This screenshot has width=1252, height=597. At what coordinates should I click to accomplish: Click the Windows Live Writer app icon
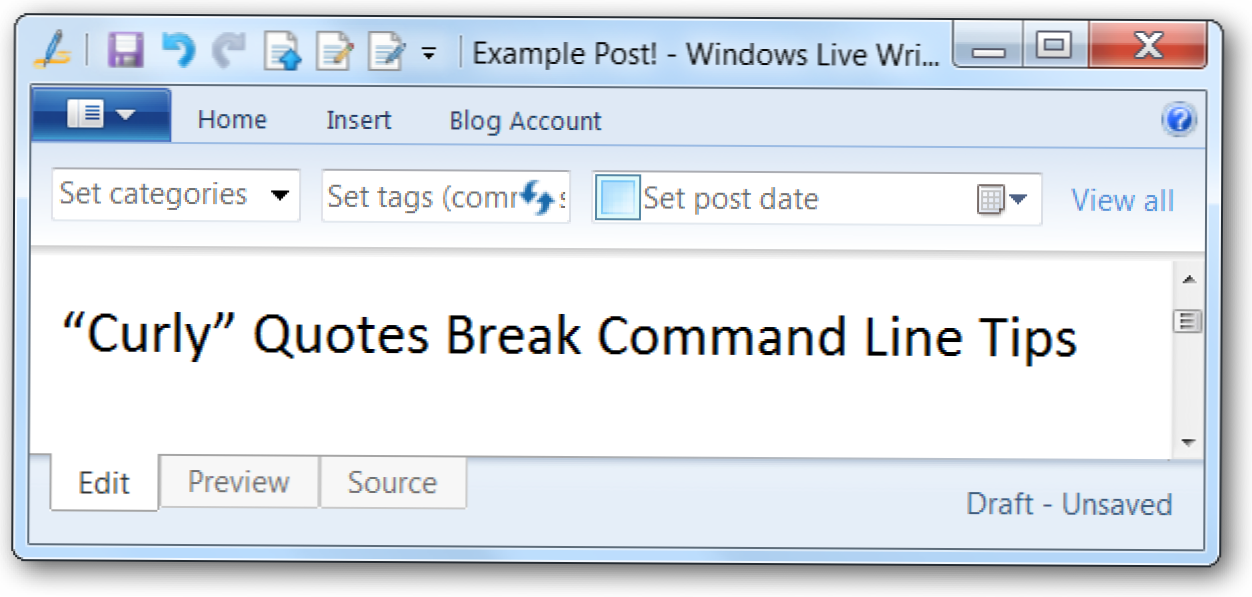point(50,50)
